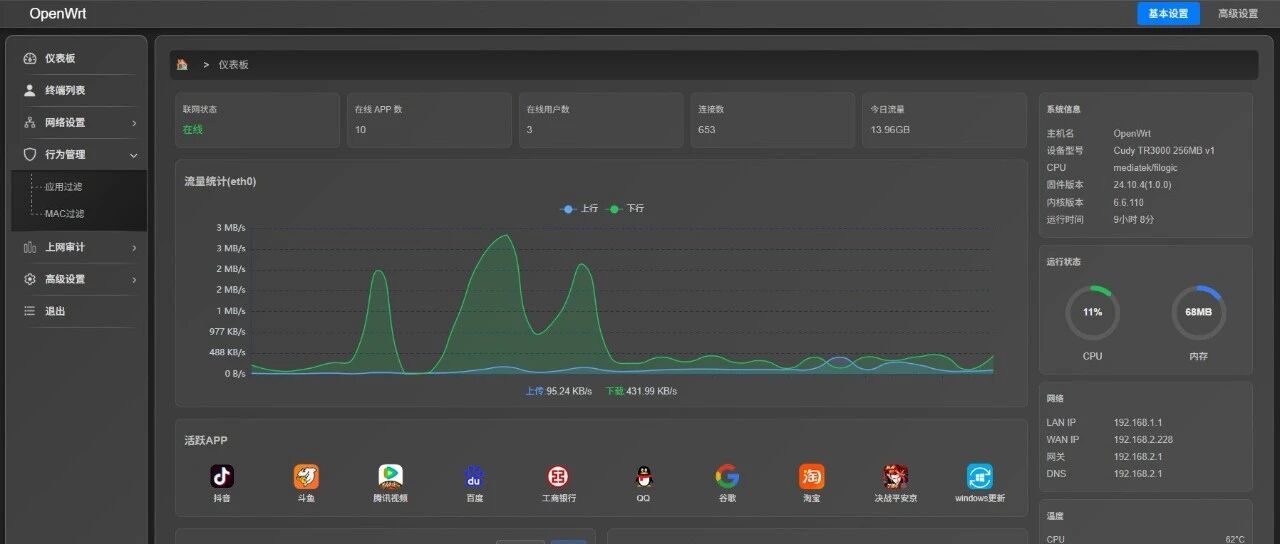Image resolution: width=1280 pixels, height=544 pixels.
Task: Expand the 高级设置 sidebar chevron arrow
Action: pyautogui.click(x=134, y=279)
